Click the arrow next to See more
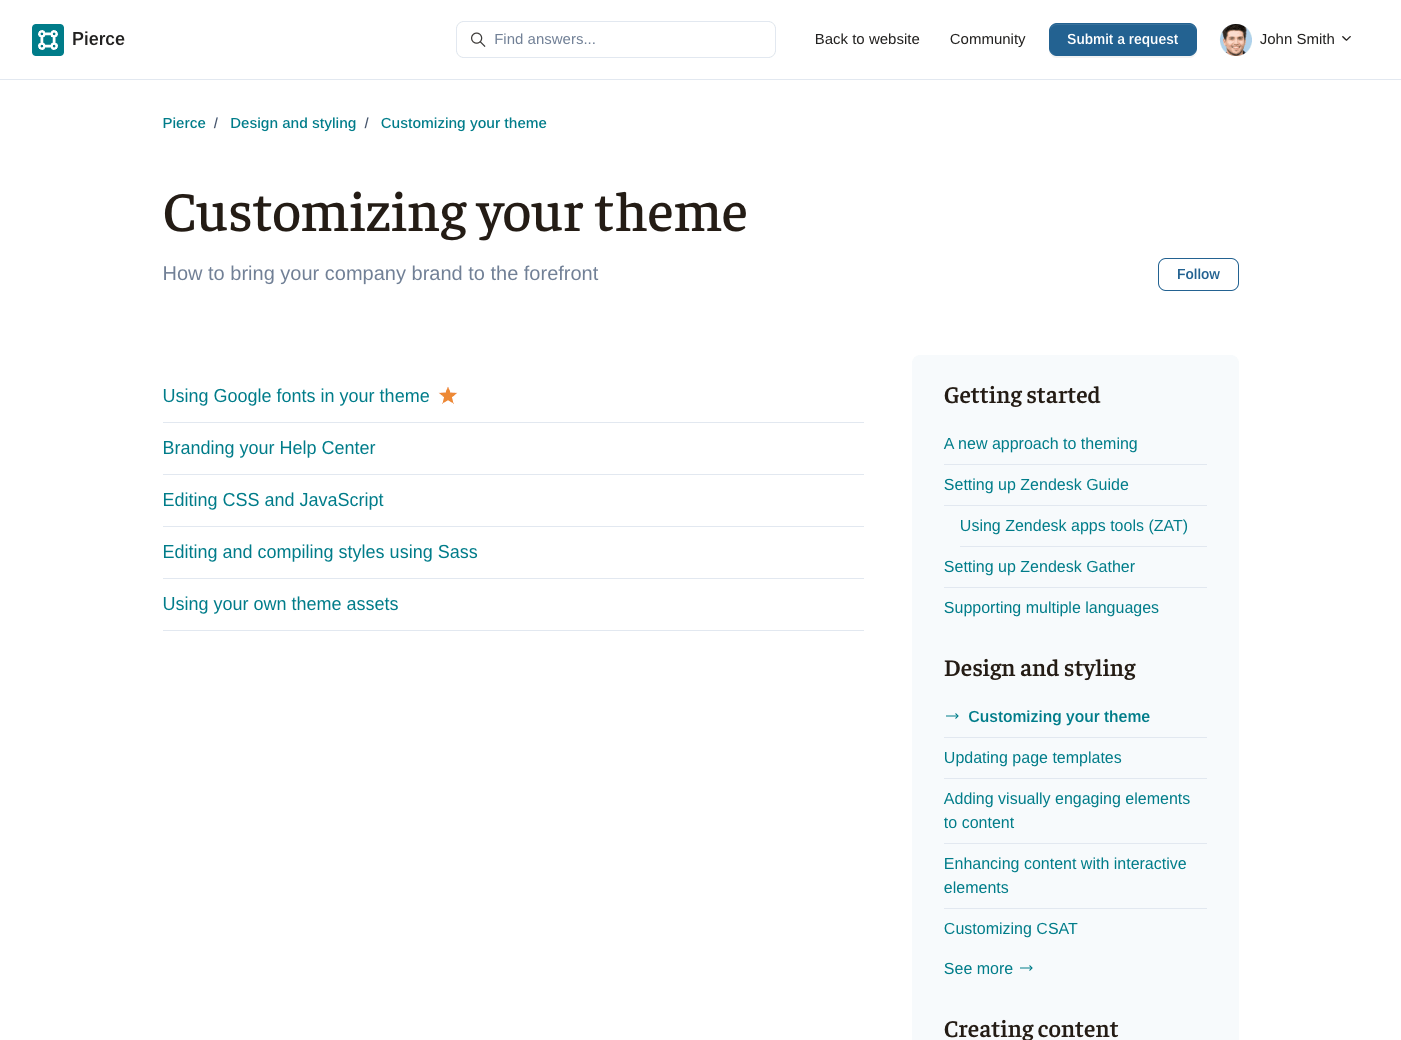 tap(1026, 968)
